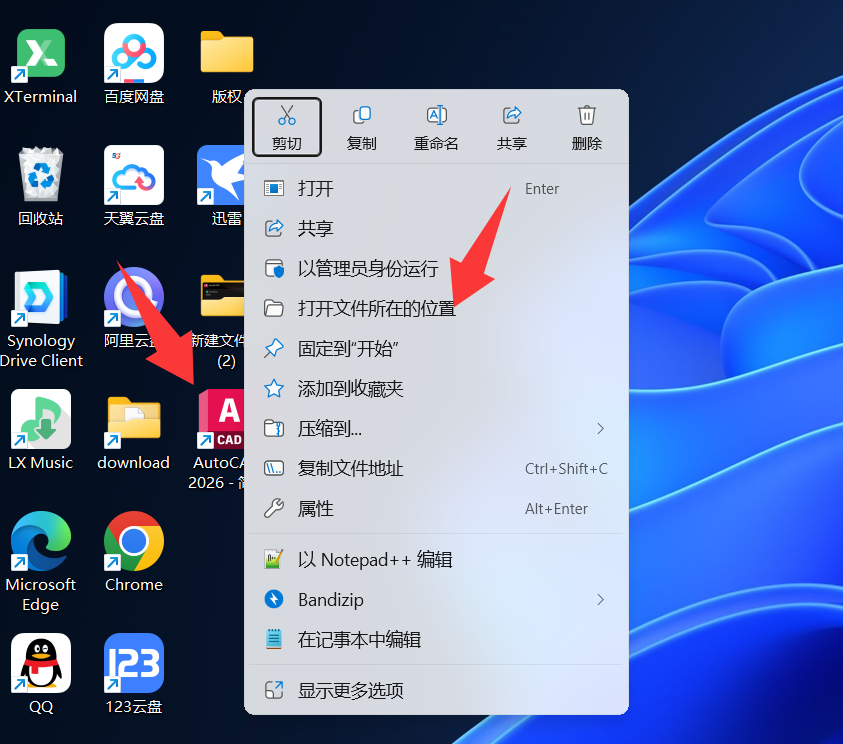The width and height of the screenshot is (843, 744).
Task: Open the QQ application icon
Action: (40, 663)
